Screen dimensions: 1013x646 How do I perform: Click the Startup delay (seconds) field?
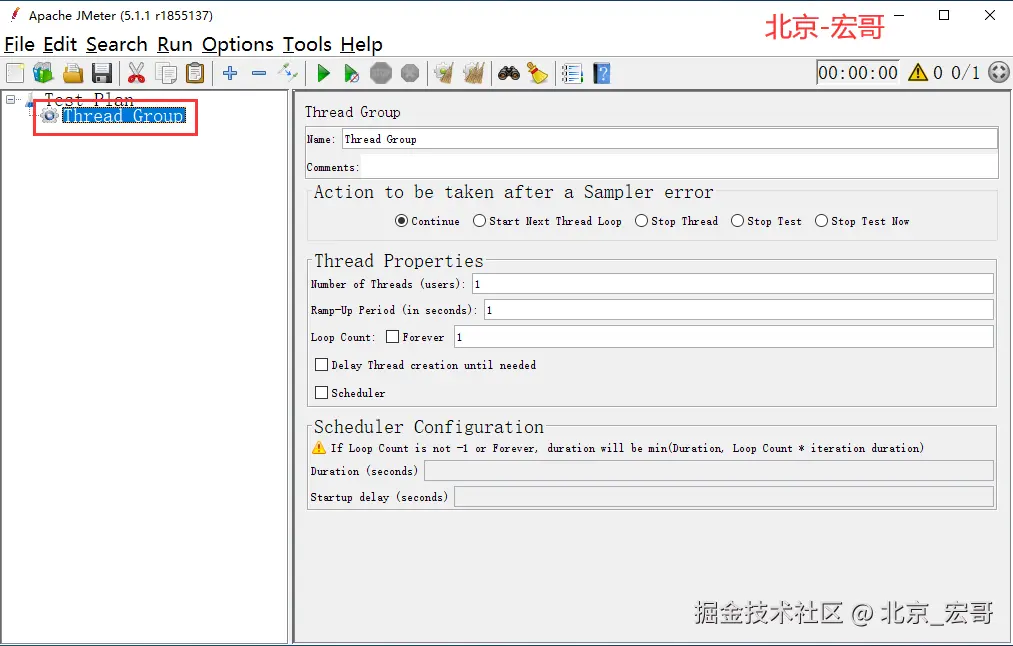pyautogui.click(x=724, y=497)
